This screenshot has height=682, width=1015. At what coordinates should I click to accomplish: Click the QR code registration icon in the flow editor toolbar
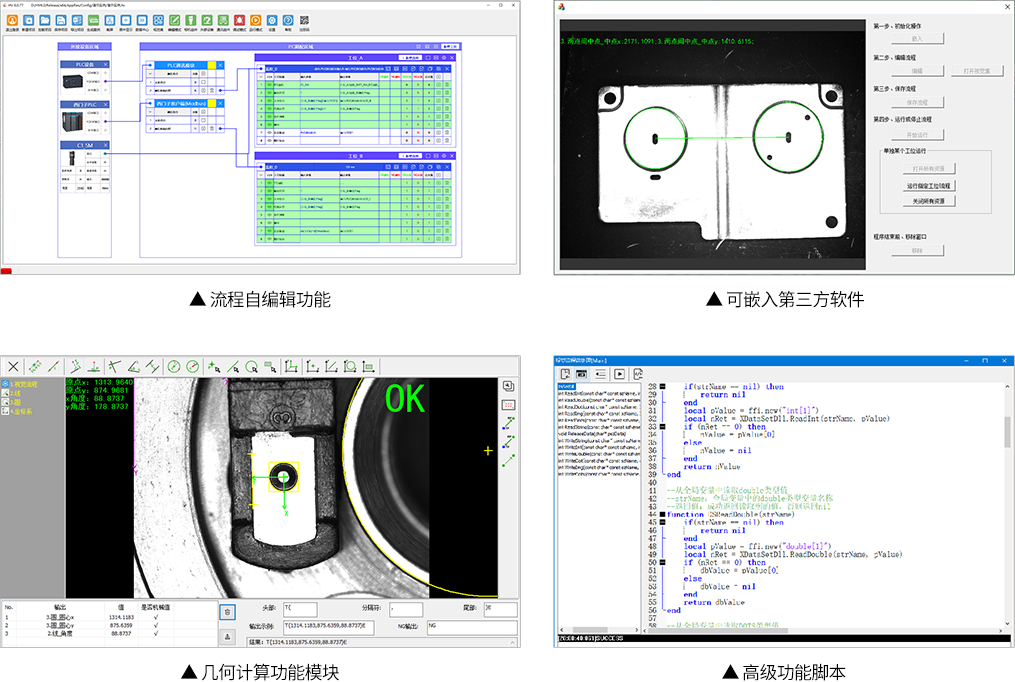click(x=304, y=21)
